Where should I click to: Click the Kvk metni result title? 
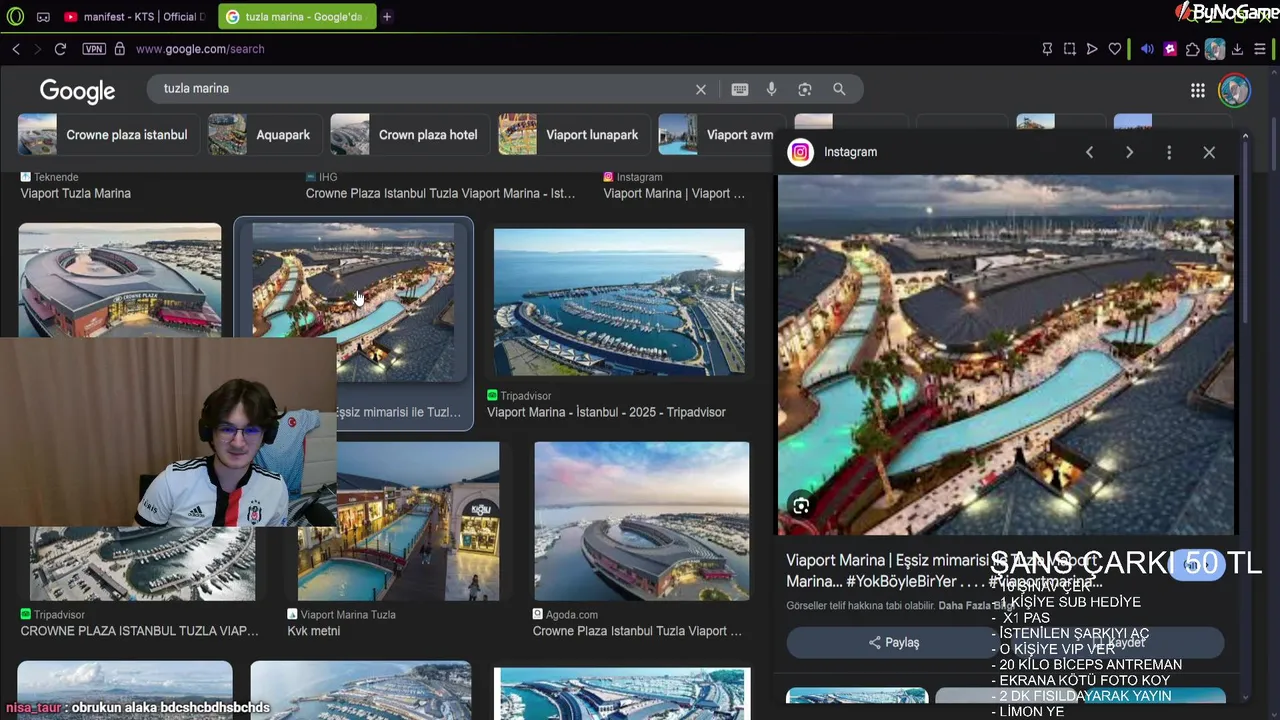pos(314,631)
